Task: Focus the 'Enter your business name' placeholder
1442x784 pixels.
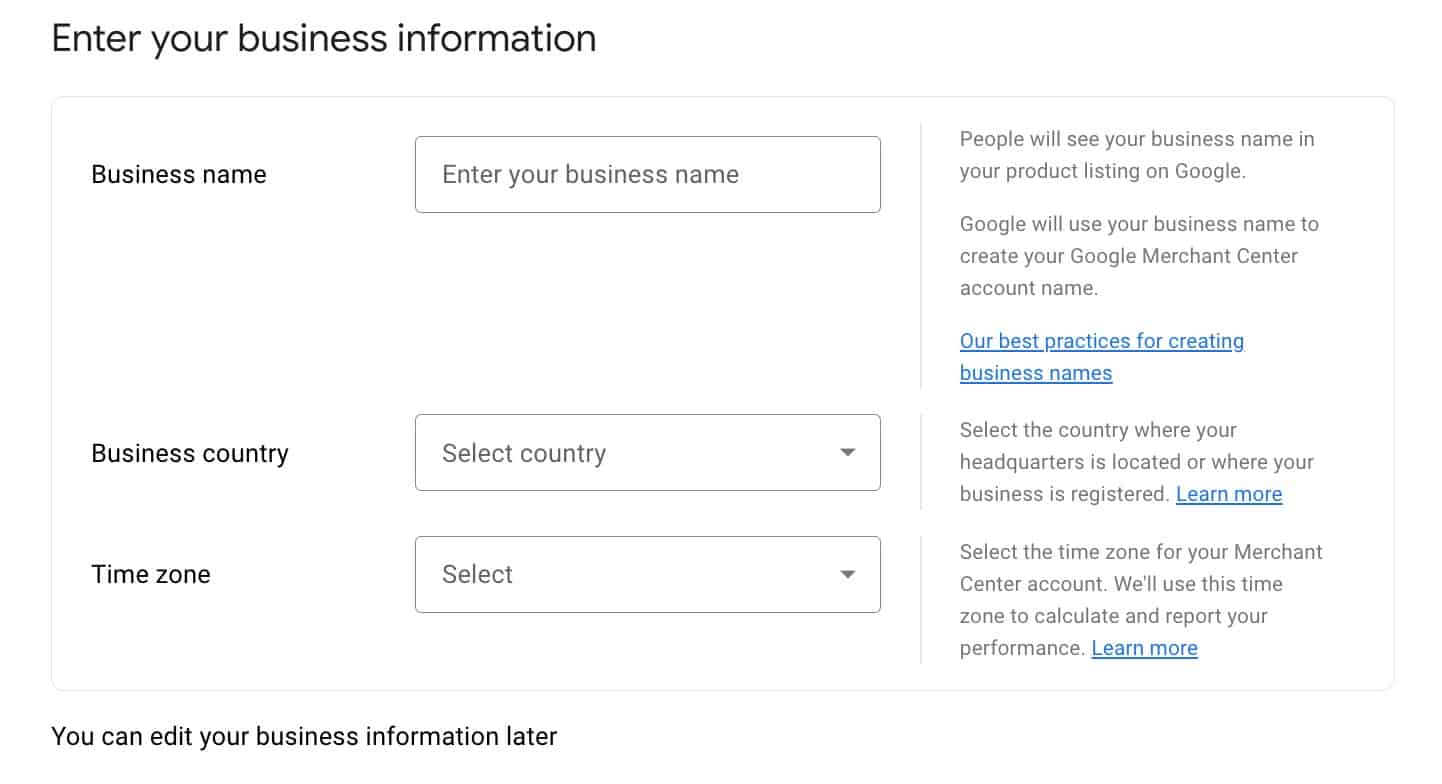Action: click(x=590, y=174)
